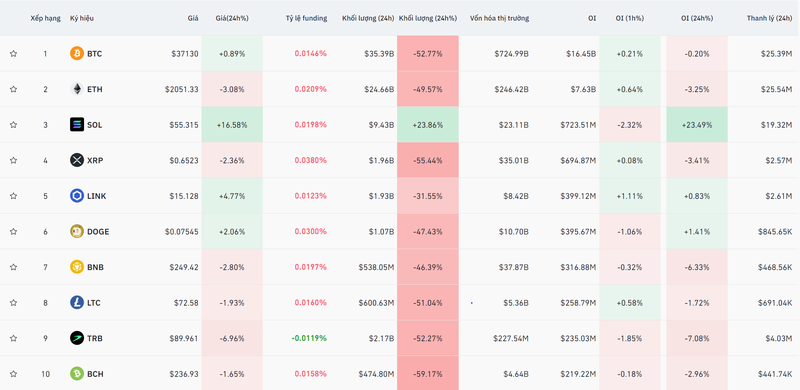This screenshot has height=390, width=800.
Task: Sort by the Tỷ lệ funding column header
Action: [306, 18]
